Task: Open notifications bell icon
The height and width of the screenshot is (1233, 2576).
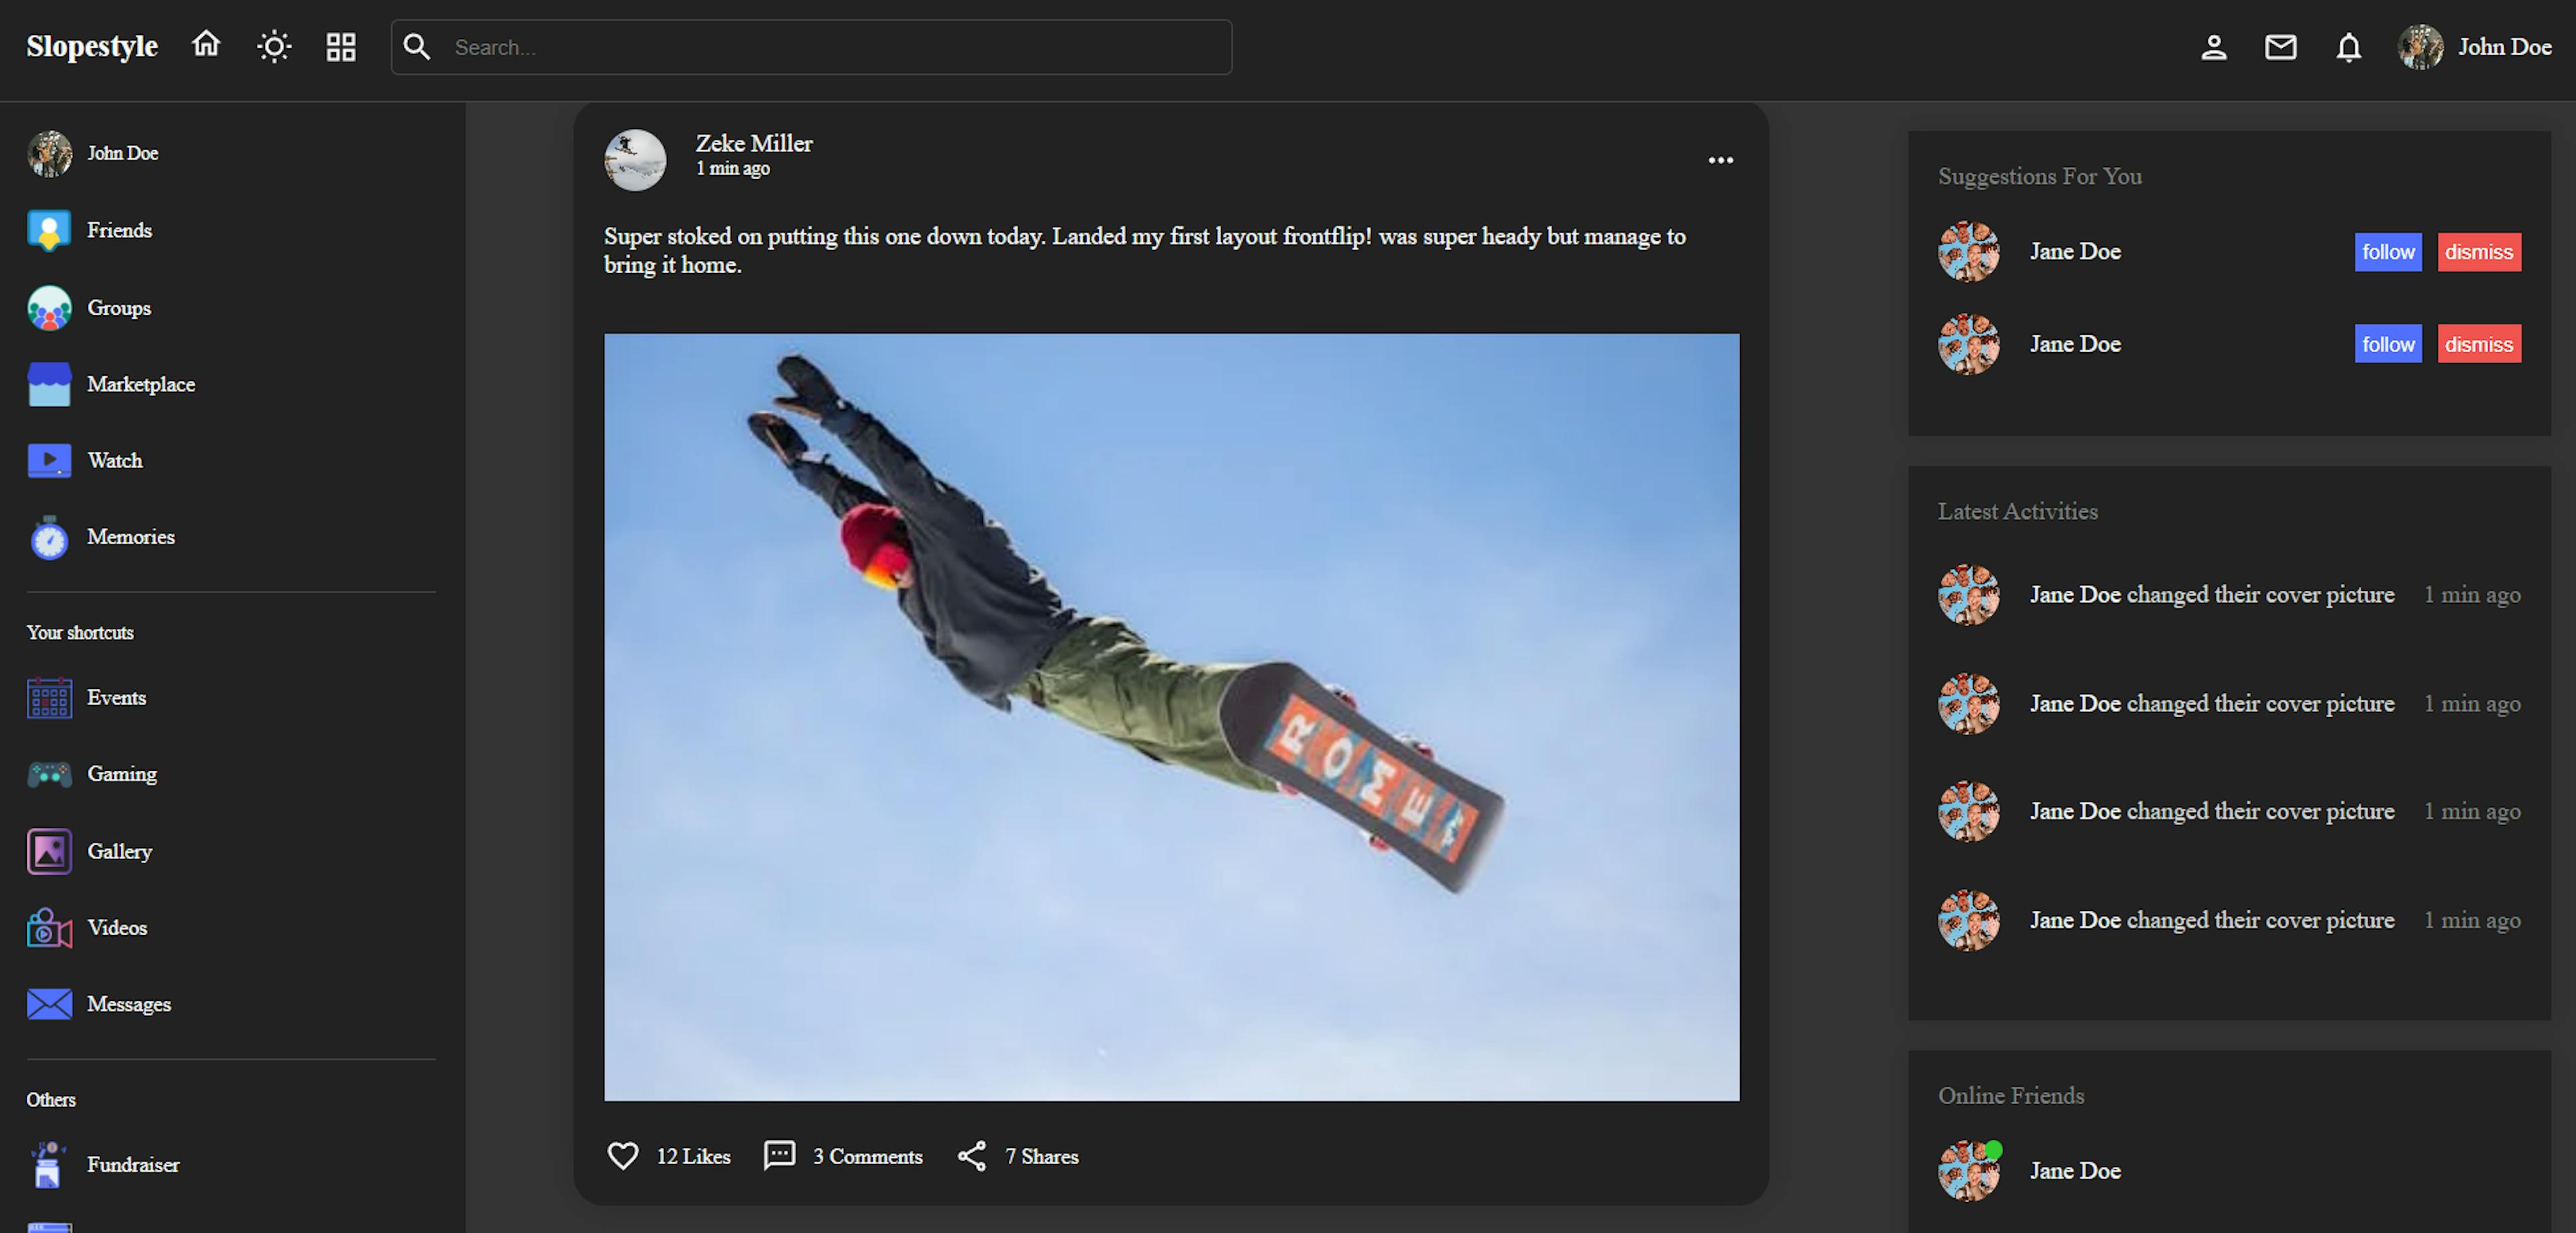Action: coord(2348,47)
